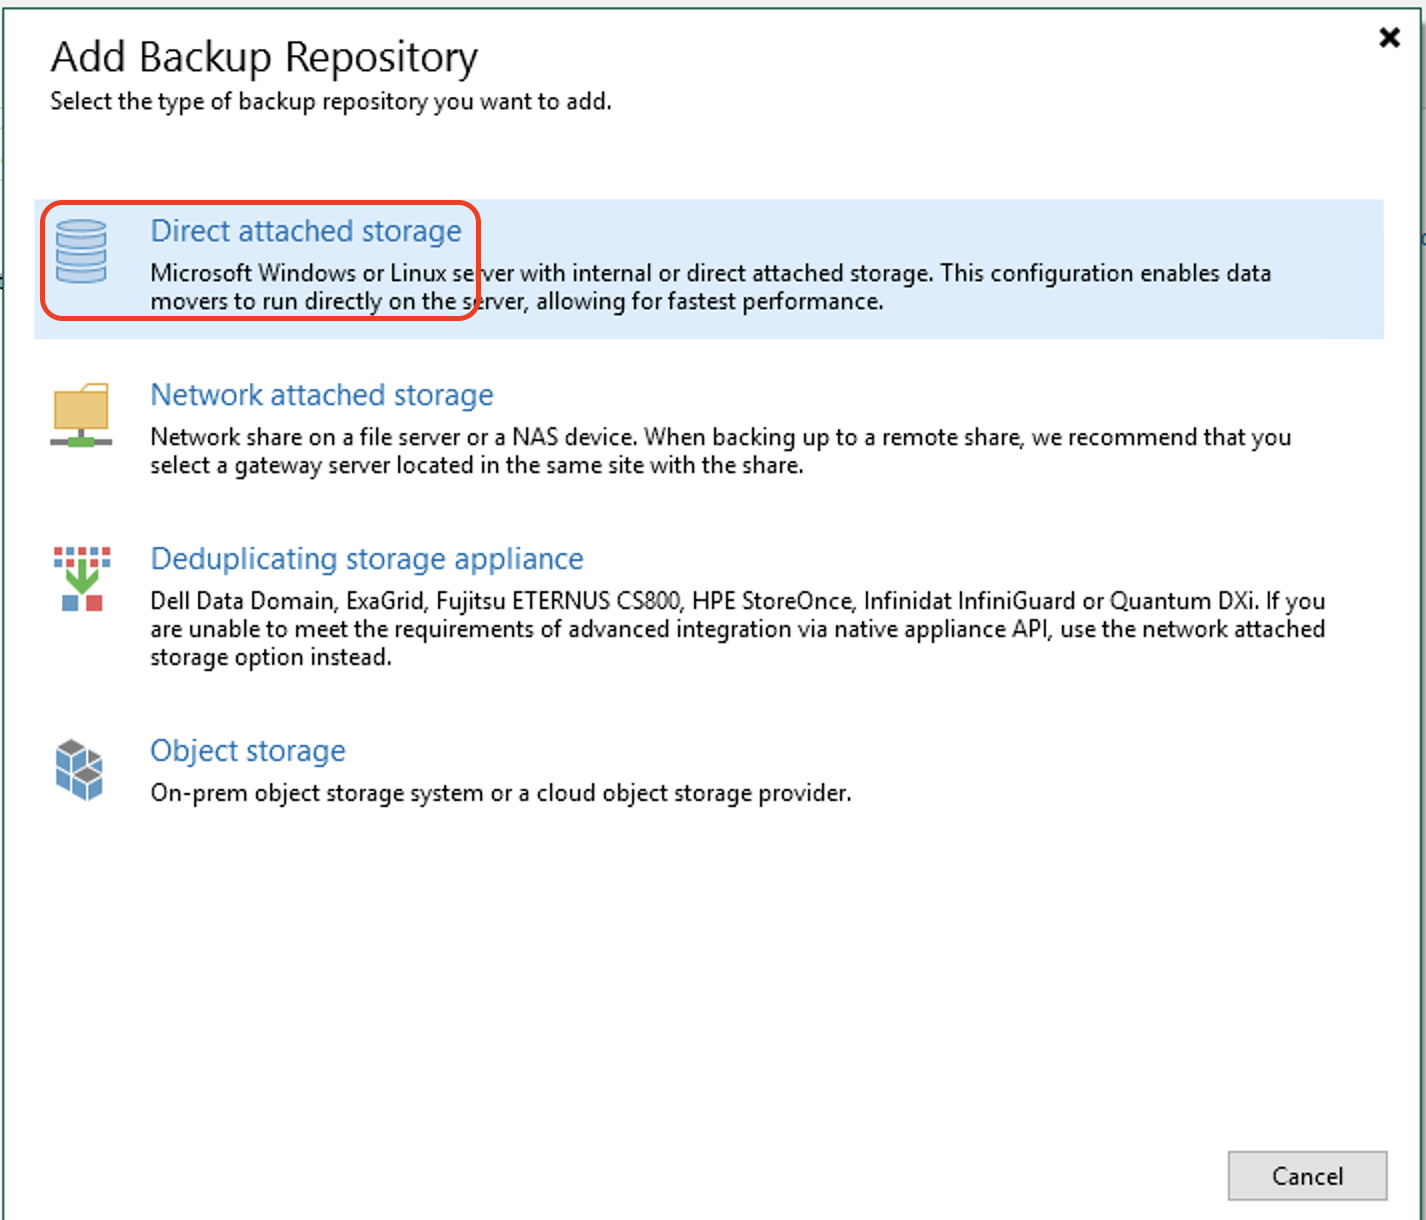Select the Deduplicating storage appliance link
Image resolution: width=1426 pixels, height=1220 pixels.
[367, 559]
